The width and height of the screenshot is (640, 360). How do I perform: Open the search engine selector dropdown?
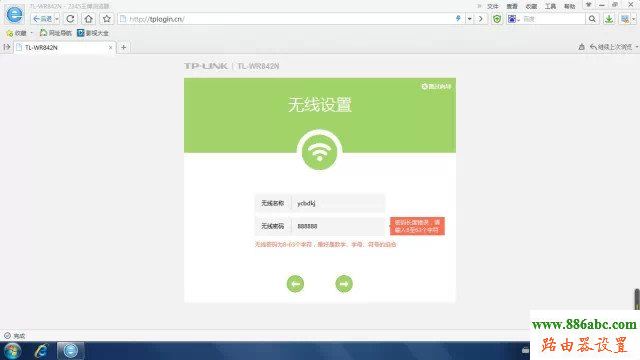[513, 19]
